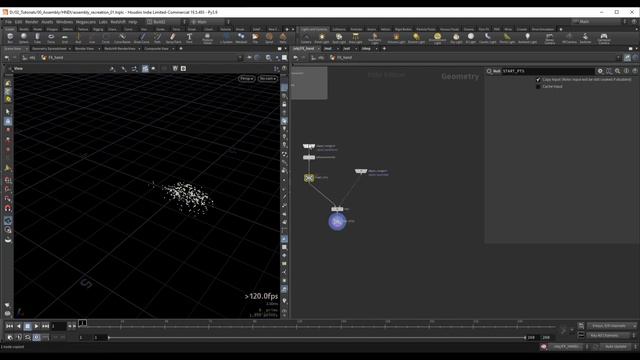The height and width of the screenshot is (360, 640).
Task: Select the blue START_PTS null node
Action: pyautogui.click(x=337, y=222)
